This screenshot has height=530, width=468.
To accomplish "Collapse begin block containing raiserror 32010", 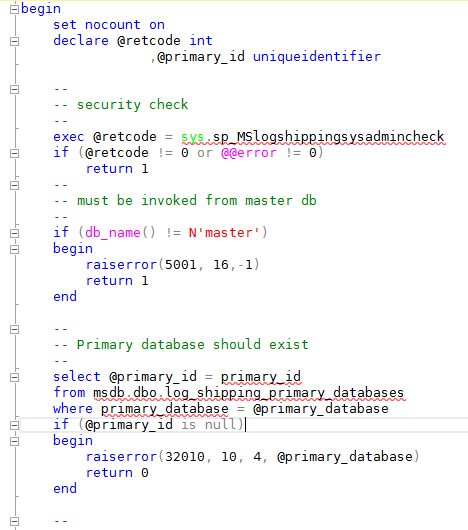I will pyautogui.click(x=14, y=441).
